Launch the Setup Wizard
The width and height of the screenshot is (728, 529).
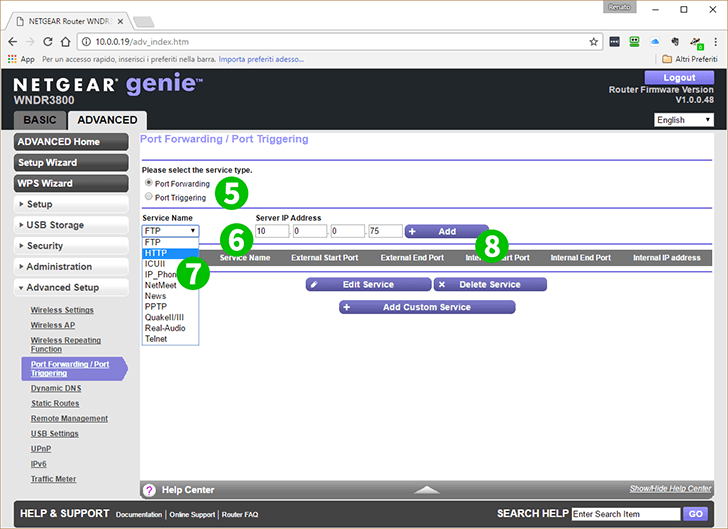tap(71, 163)
